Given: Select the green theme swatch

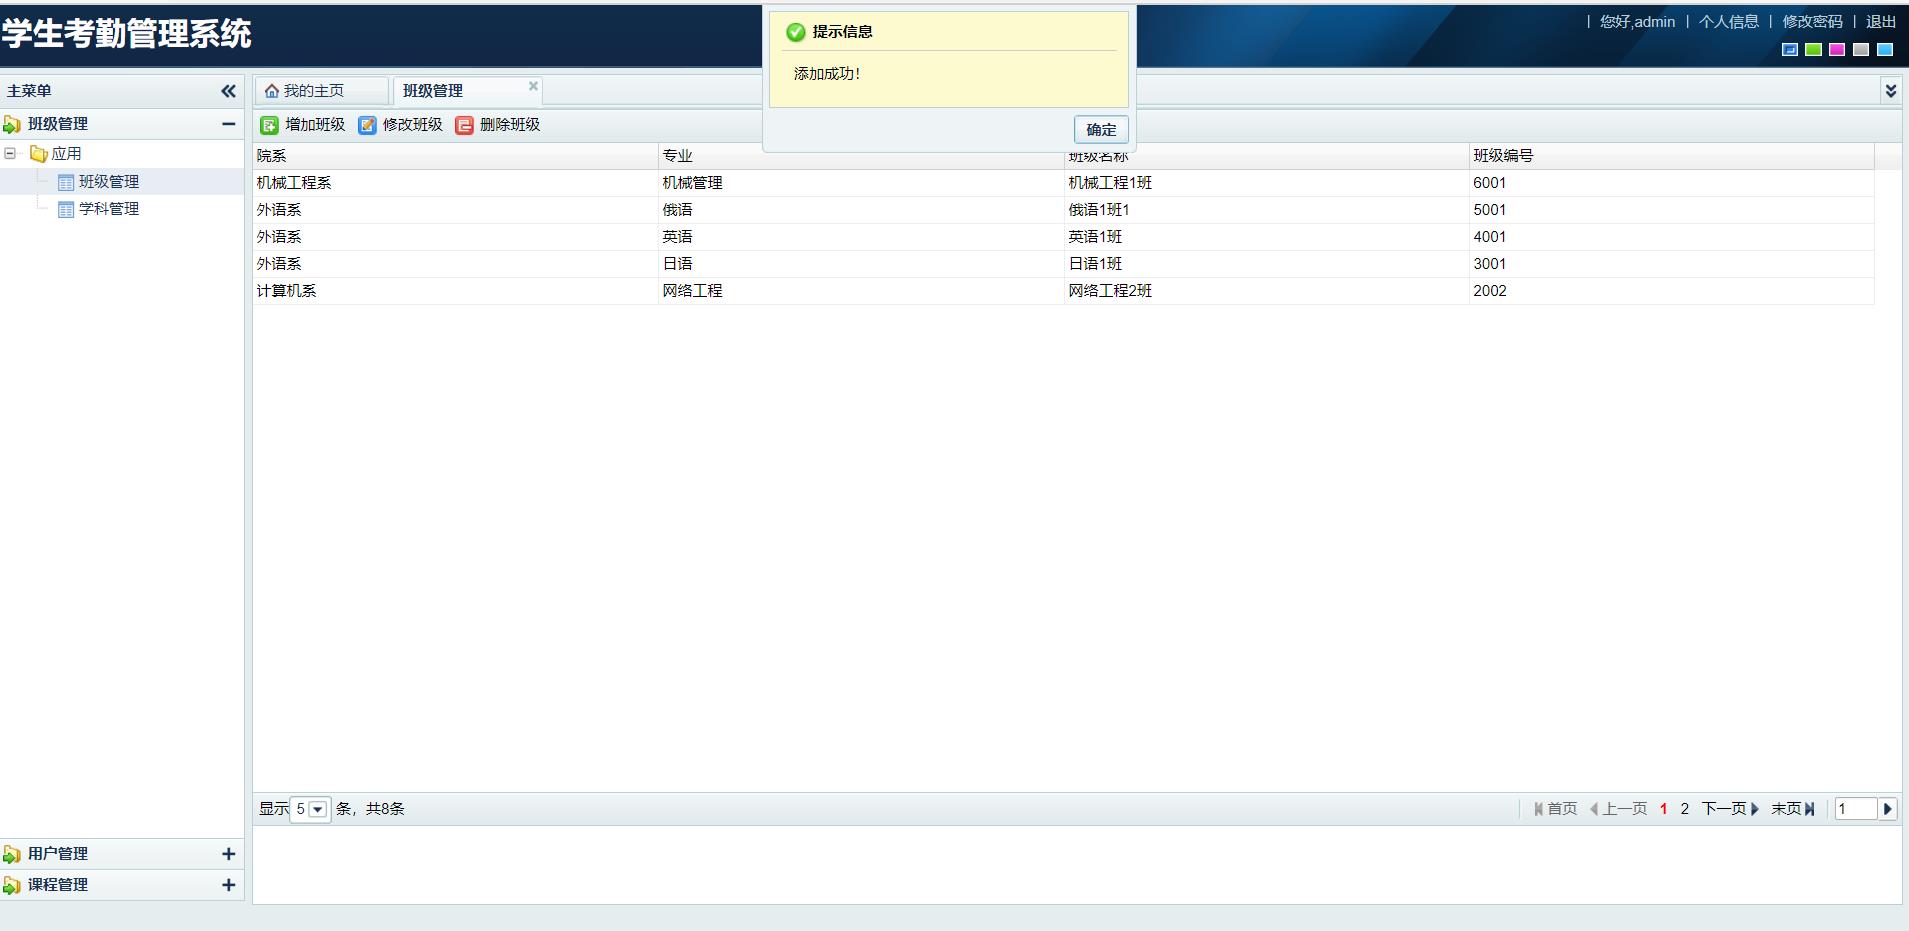Looking at the screenshot, I should tap(1813, 49).
